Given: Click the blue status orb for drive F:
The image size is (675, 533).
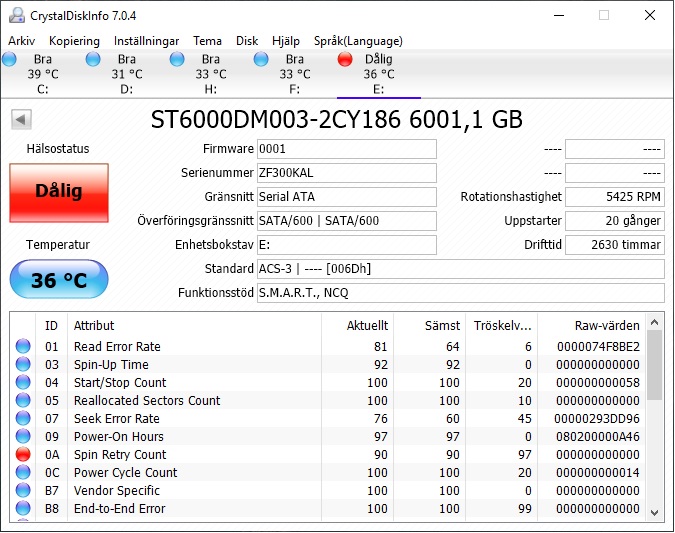Looking at the screenshot, I should coord(261,59).
